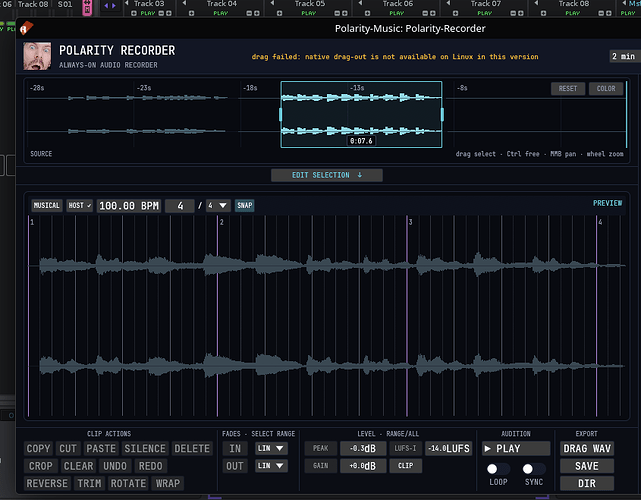641x500 pixels.
Task: Click the minus icon under Track 07
Action: [513, 13]
